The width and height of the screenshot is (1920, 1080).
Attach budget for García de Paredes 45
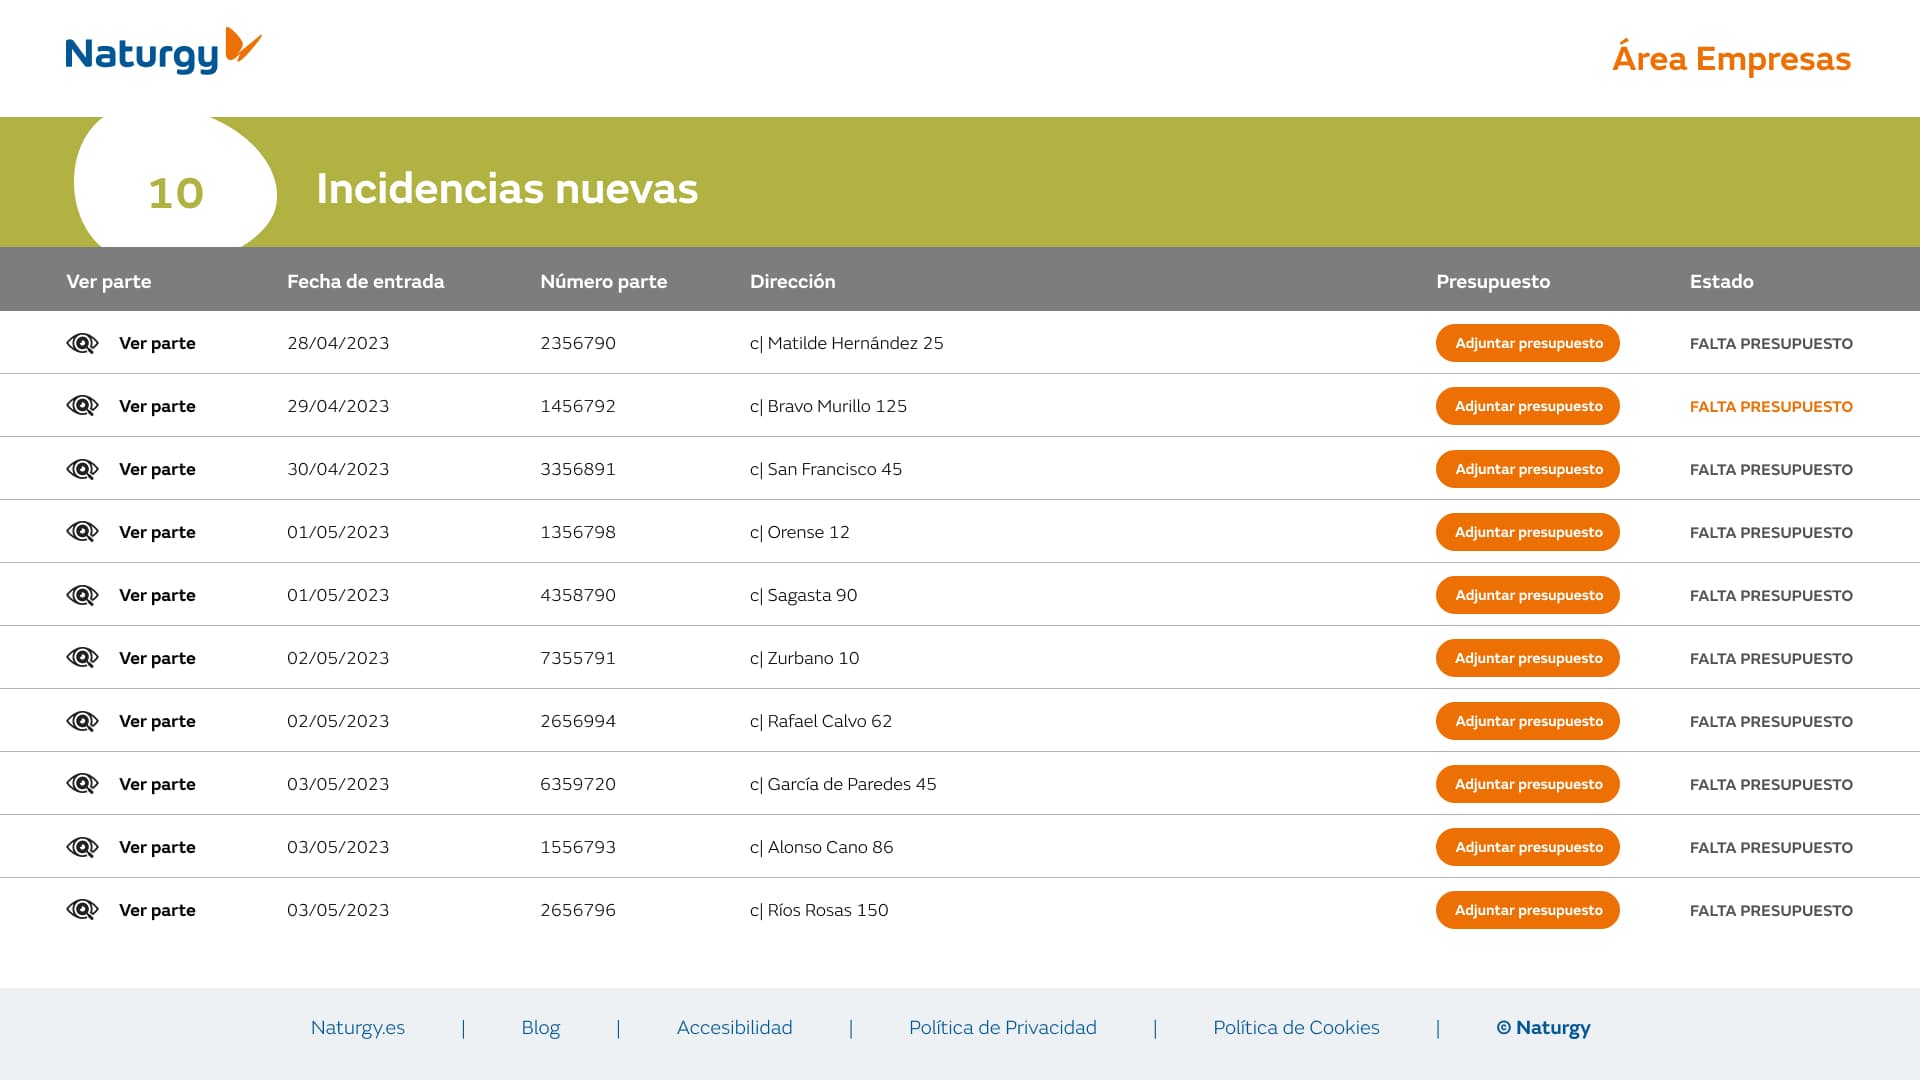[1527, 784]
